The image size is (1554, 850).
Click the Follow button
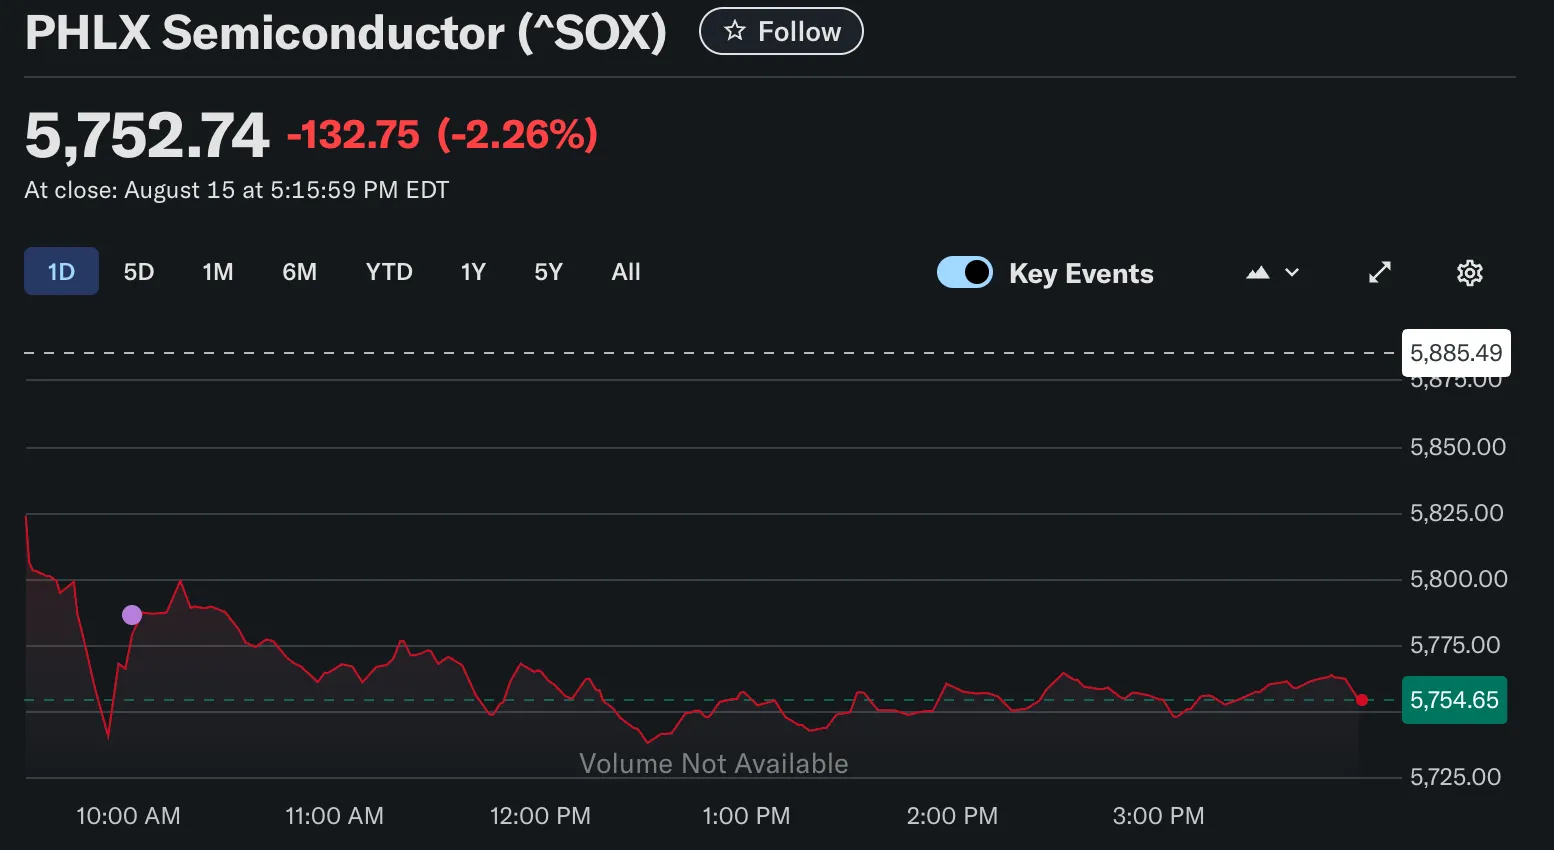pos(781,31)
